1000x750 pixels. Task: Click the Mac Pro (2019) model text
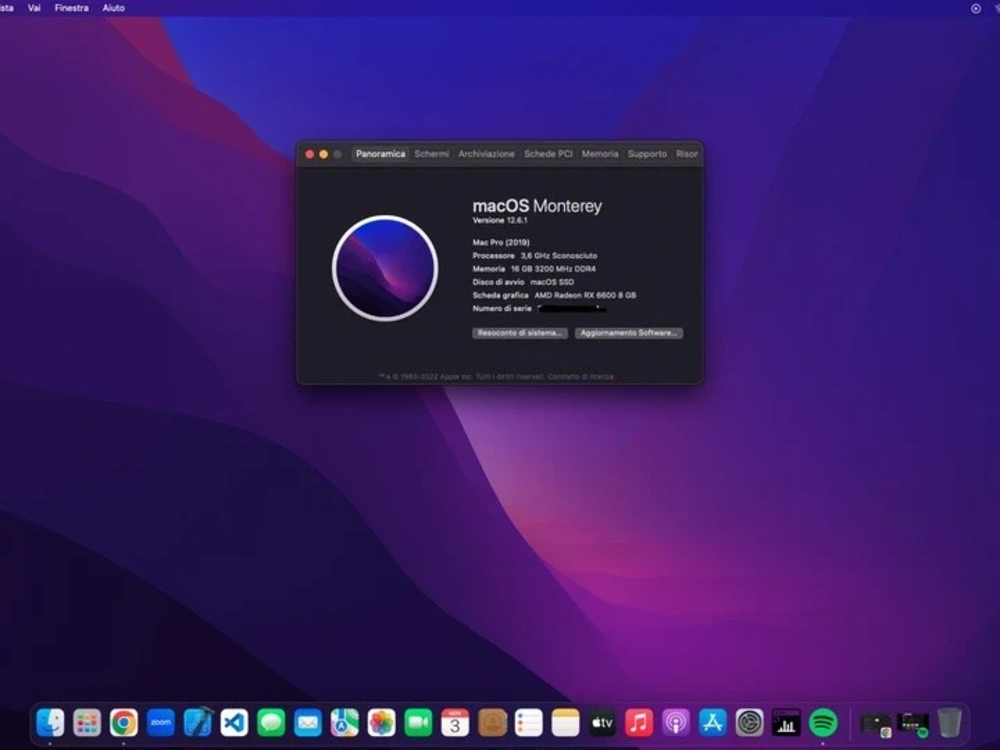[x=501, y=242]
